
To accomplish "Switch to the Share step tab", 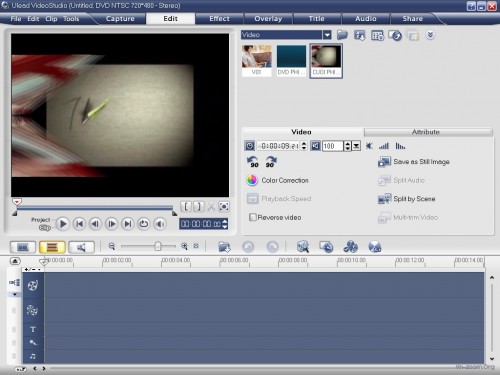I will (412, 19).
